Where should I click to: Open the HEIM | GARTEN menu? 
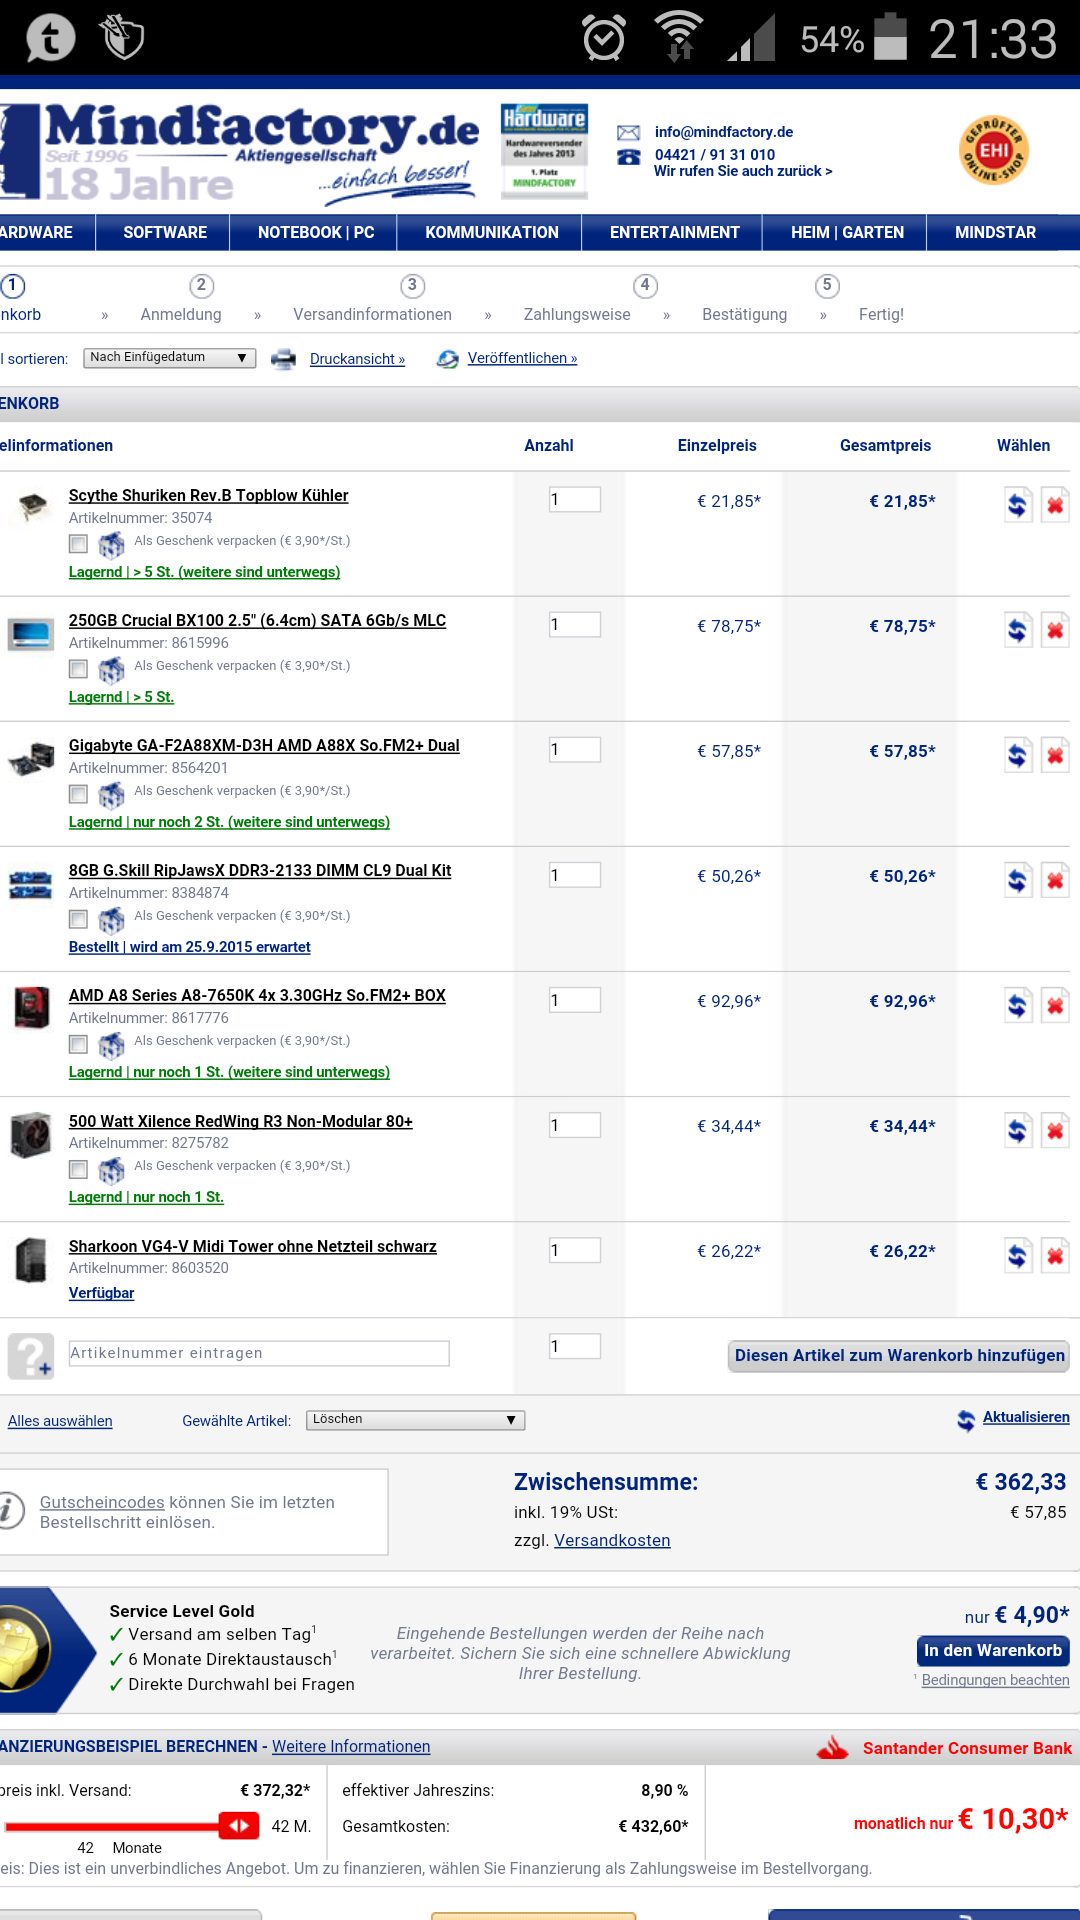pyautogui.click(x=847, y=232)
